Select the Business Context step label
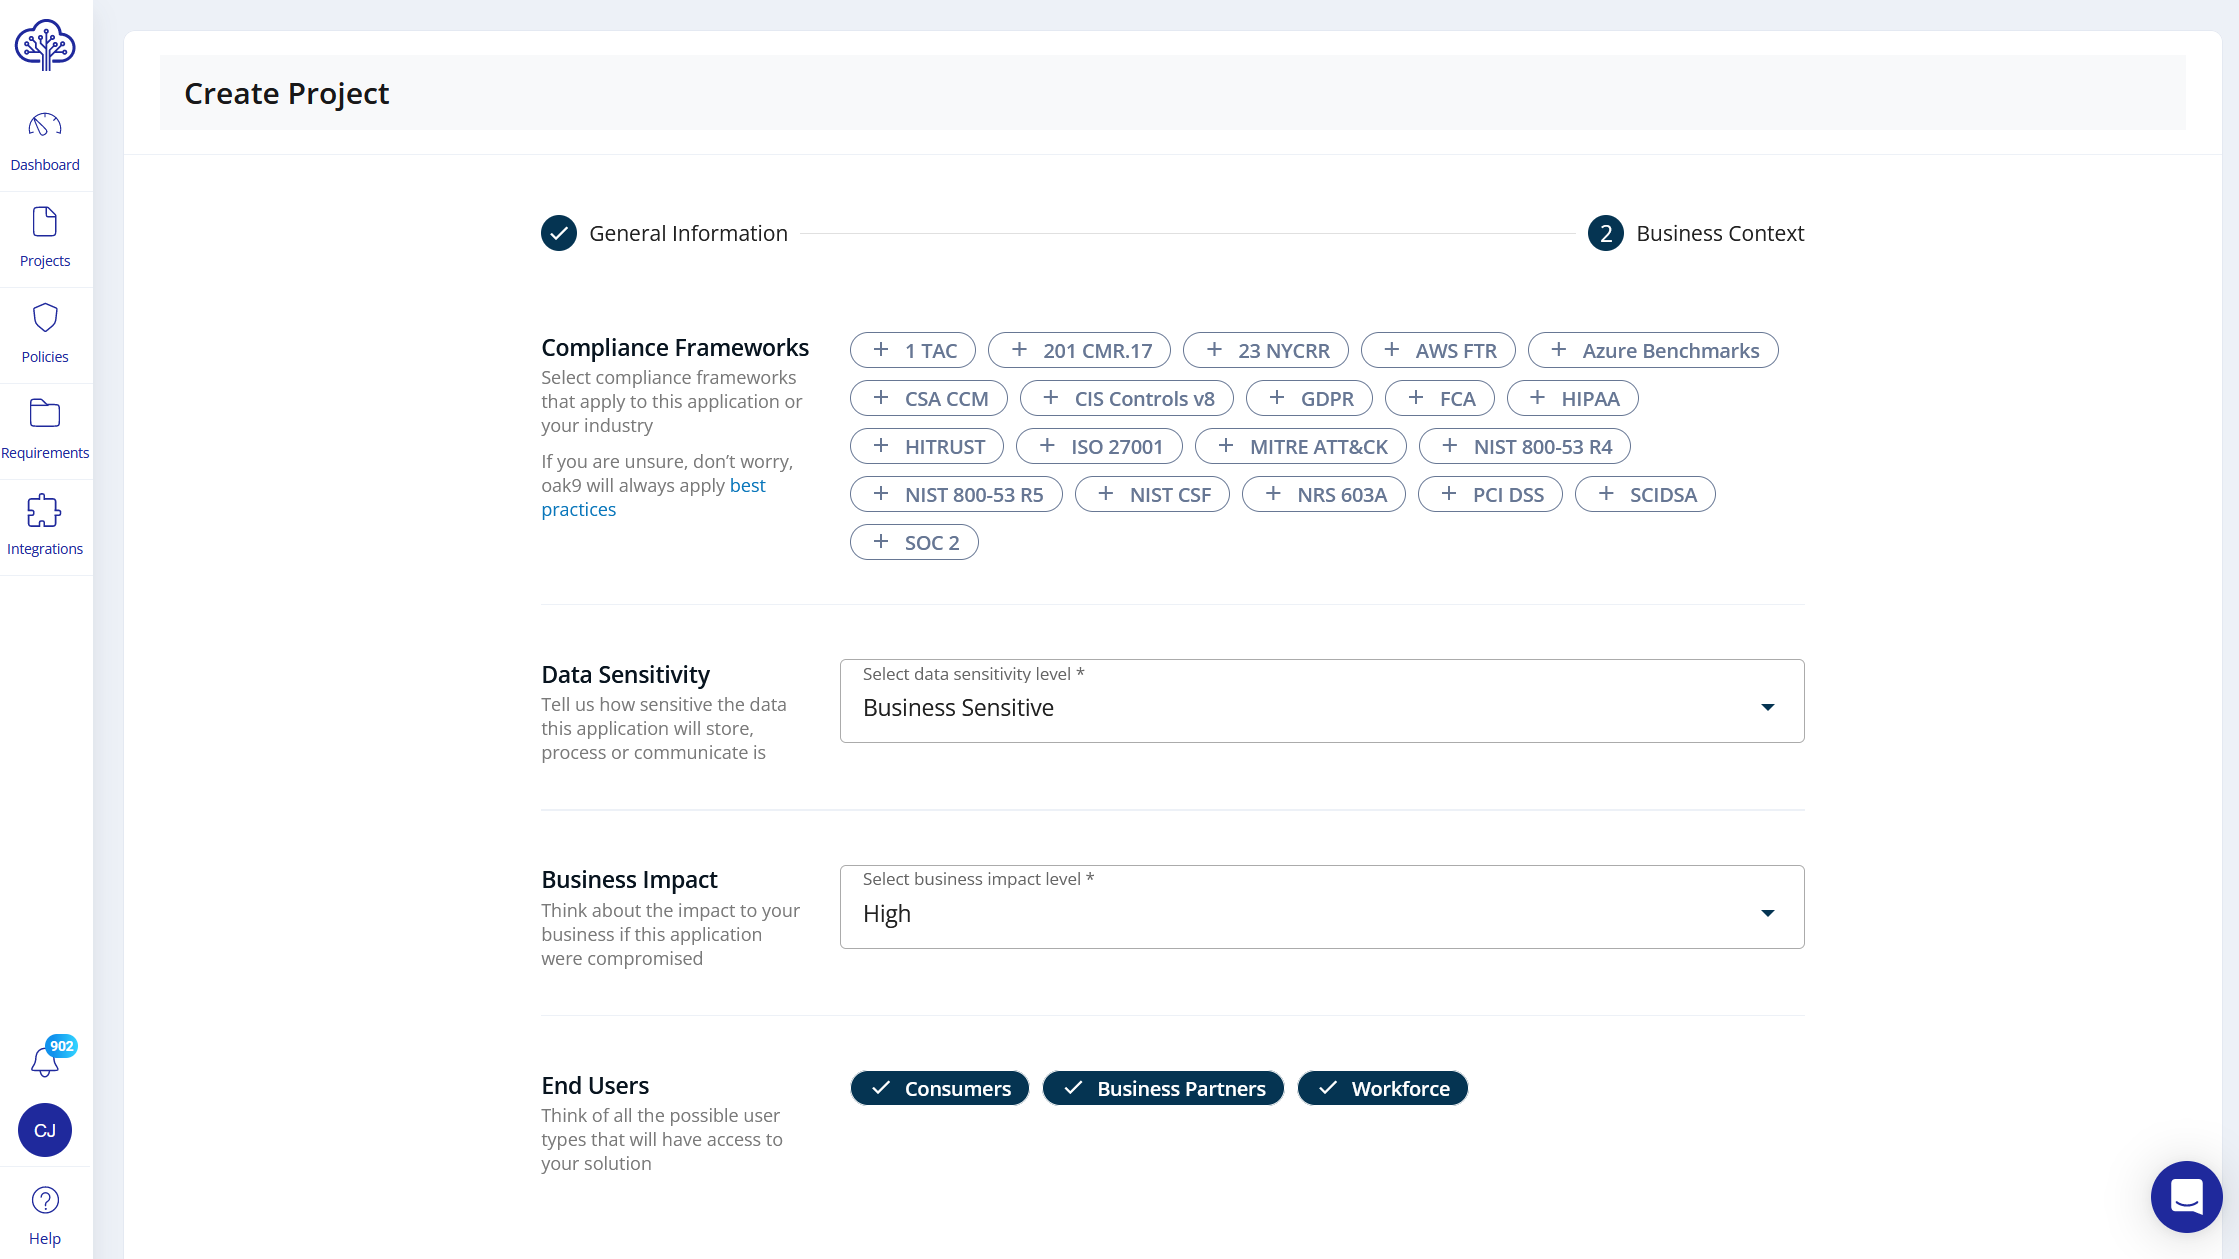 tap(1720, 233)
